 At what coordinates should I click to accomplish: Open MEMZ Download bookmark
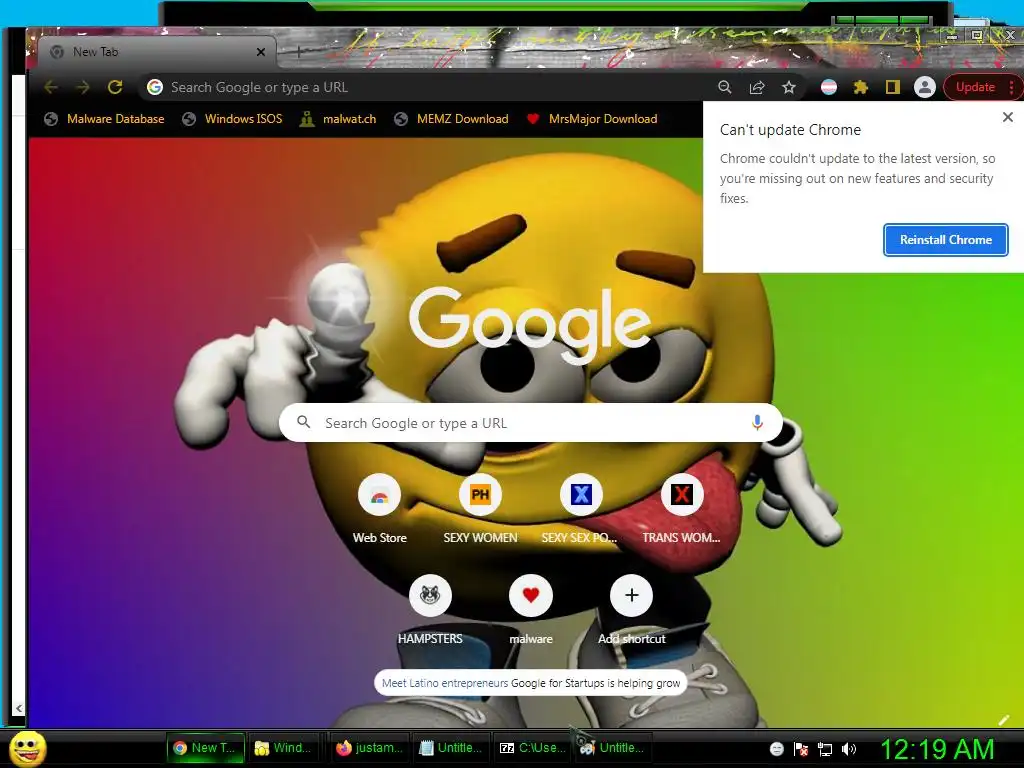pos(451,119)
